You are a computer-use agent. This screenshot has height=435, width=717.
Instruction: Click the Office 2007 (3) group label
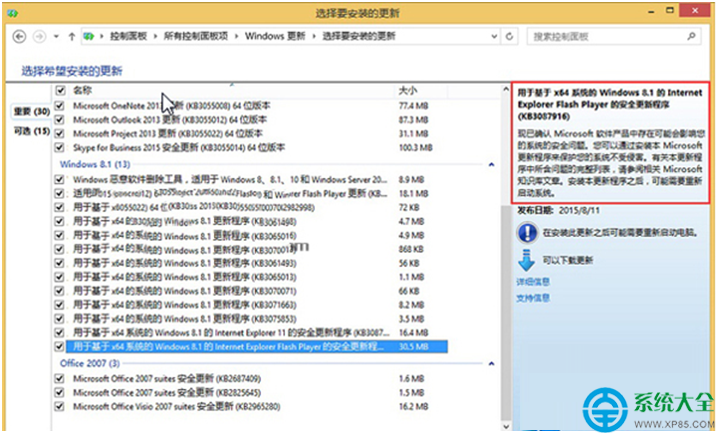[x=90, y=363]
